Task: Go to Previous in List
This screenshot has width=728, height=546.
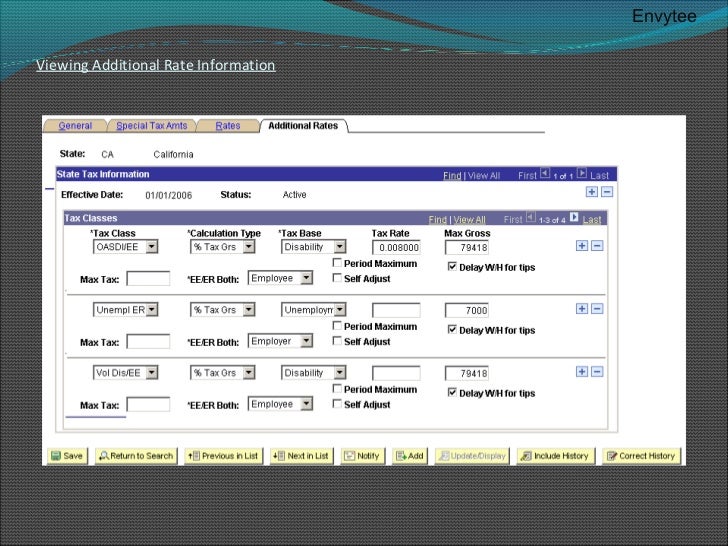Action: coord(223,456)
